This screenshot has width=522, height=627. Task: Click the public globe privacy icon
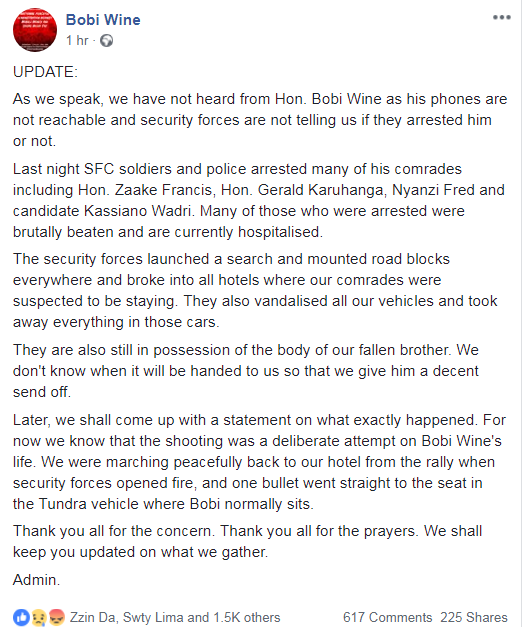[x=106, y=41]
